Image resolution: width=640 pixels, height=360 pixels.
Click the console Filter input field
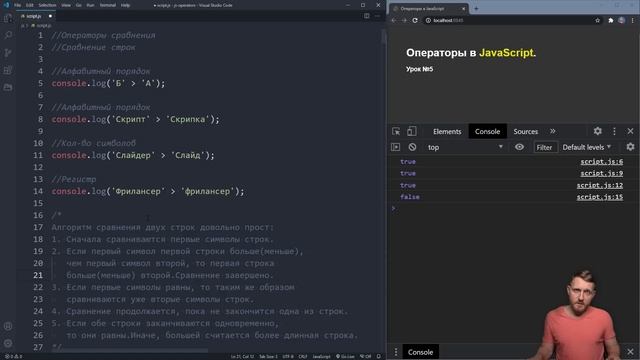[x=546, y=147]
